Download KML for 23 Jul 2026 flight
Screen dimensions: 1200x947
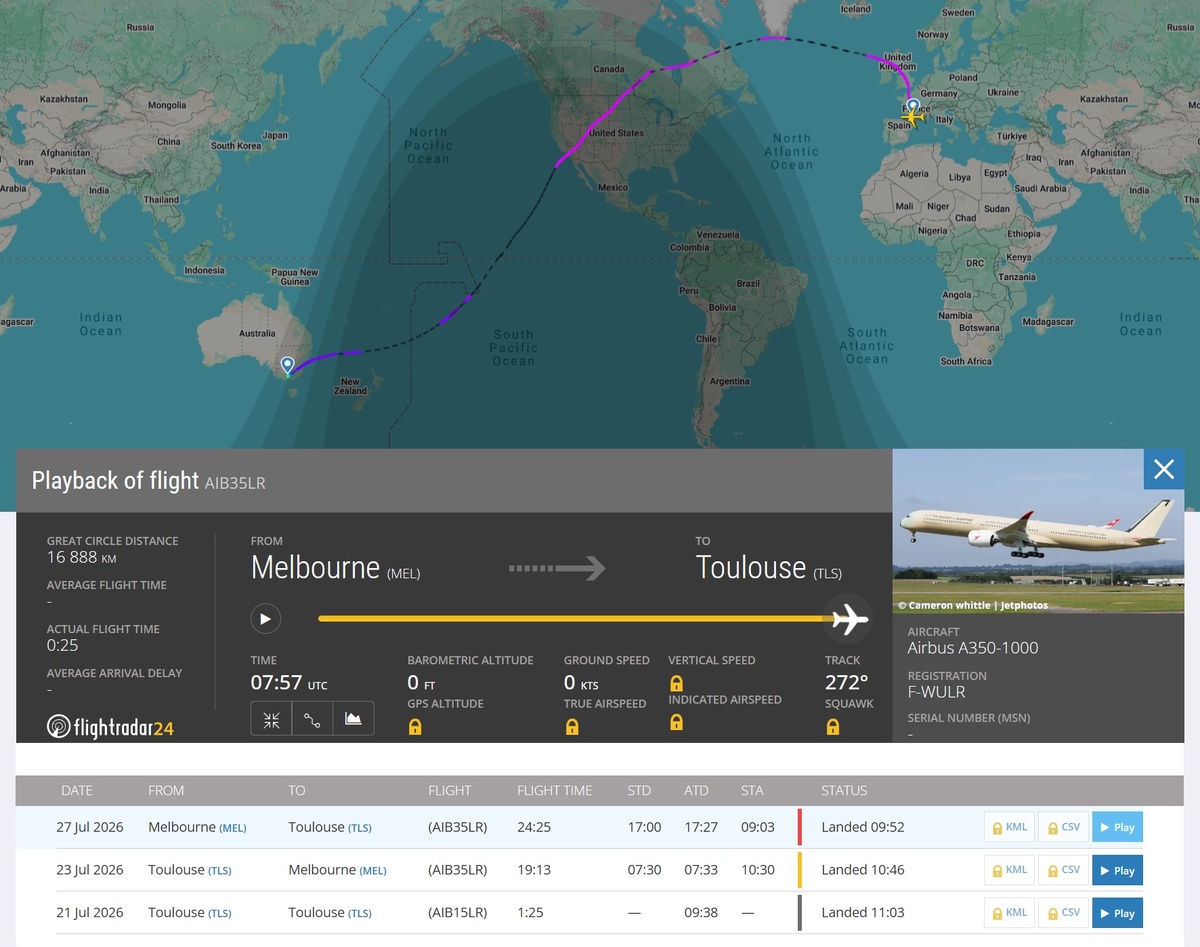click(x=1009, y=870)
